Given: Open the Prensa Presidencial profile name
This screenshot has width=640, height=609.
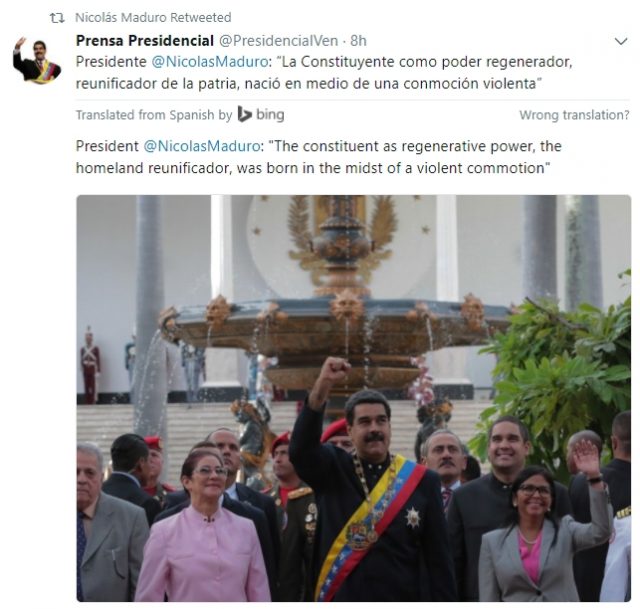Looking at the screenshot, I should [145, 41].
